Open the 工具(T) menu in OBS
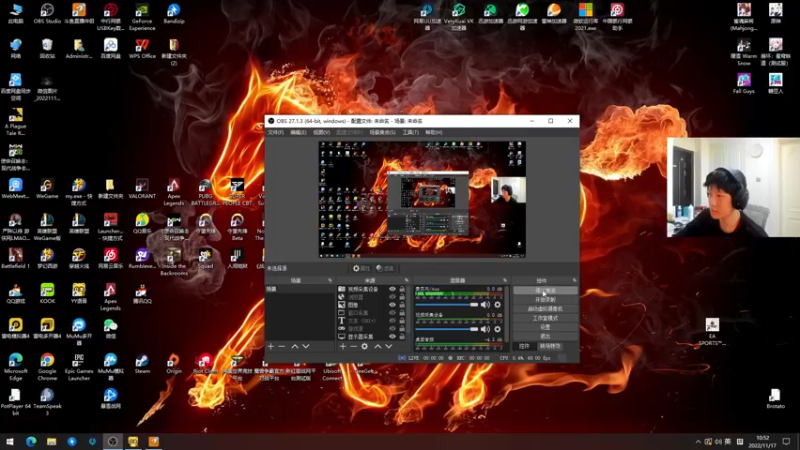Screen dimensions: 800x450 click(x=411, y=133)
